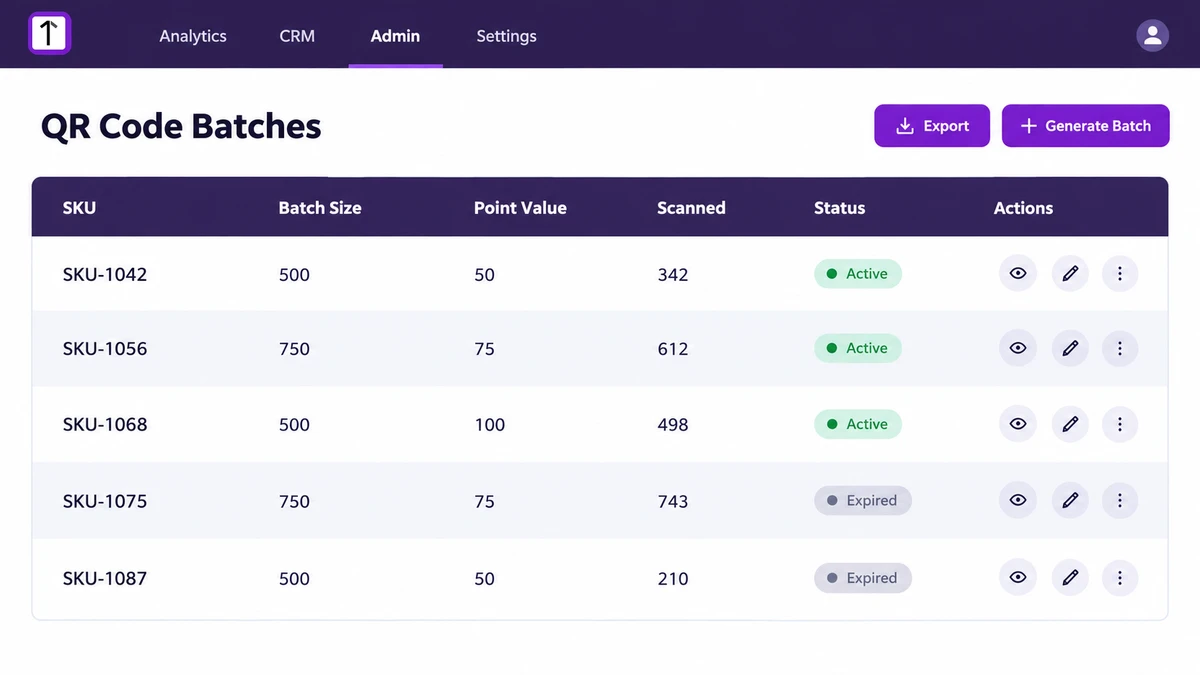The width and height of the screenshot is (1200, 675).
Task: Edit the SKU-1042 batch with the pencil icon
Action: [x=1070, y=273]
